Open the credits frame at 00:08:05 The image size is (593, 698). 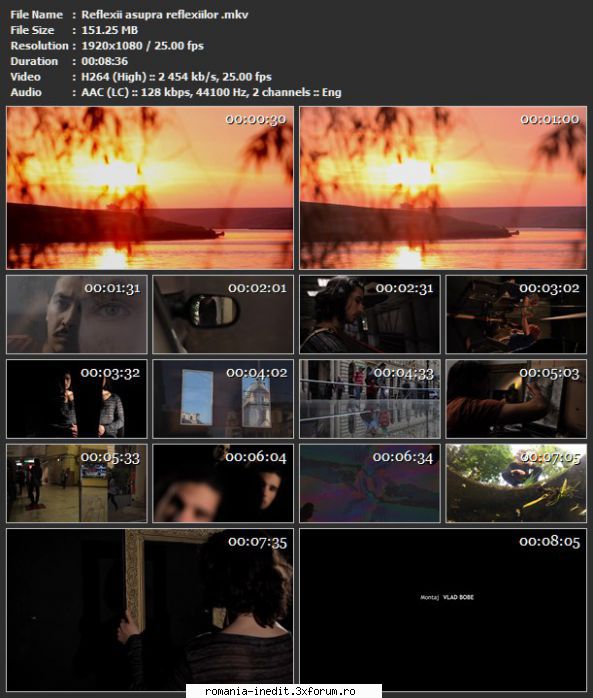[x=443, y=610]
